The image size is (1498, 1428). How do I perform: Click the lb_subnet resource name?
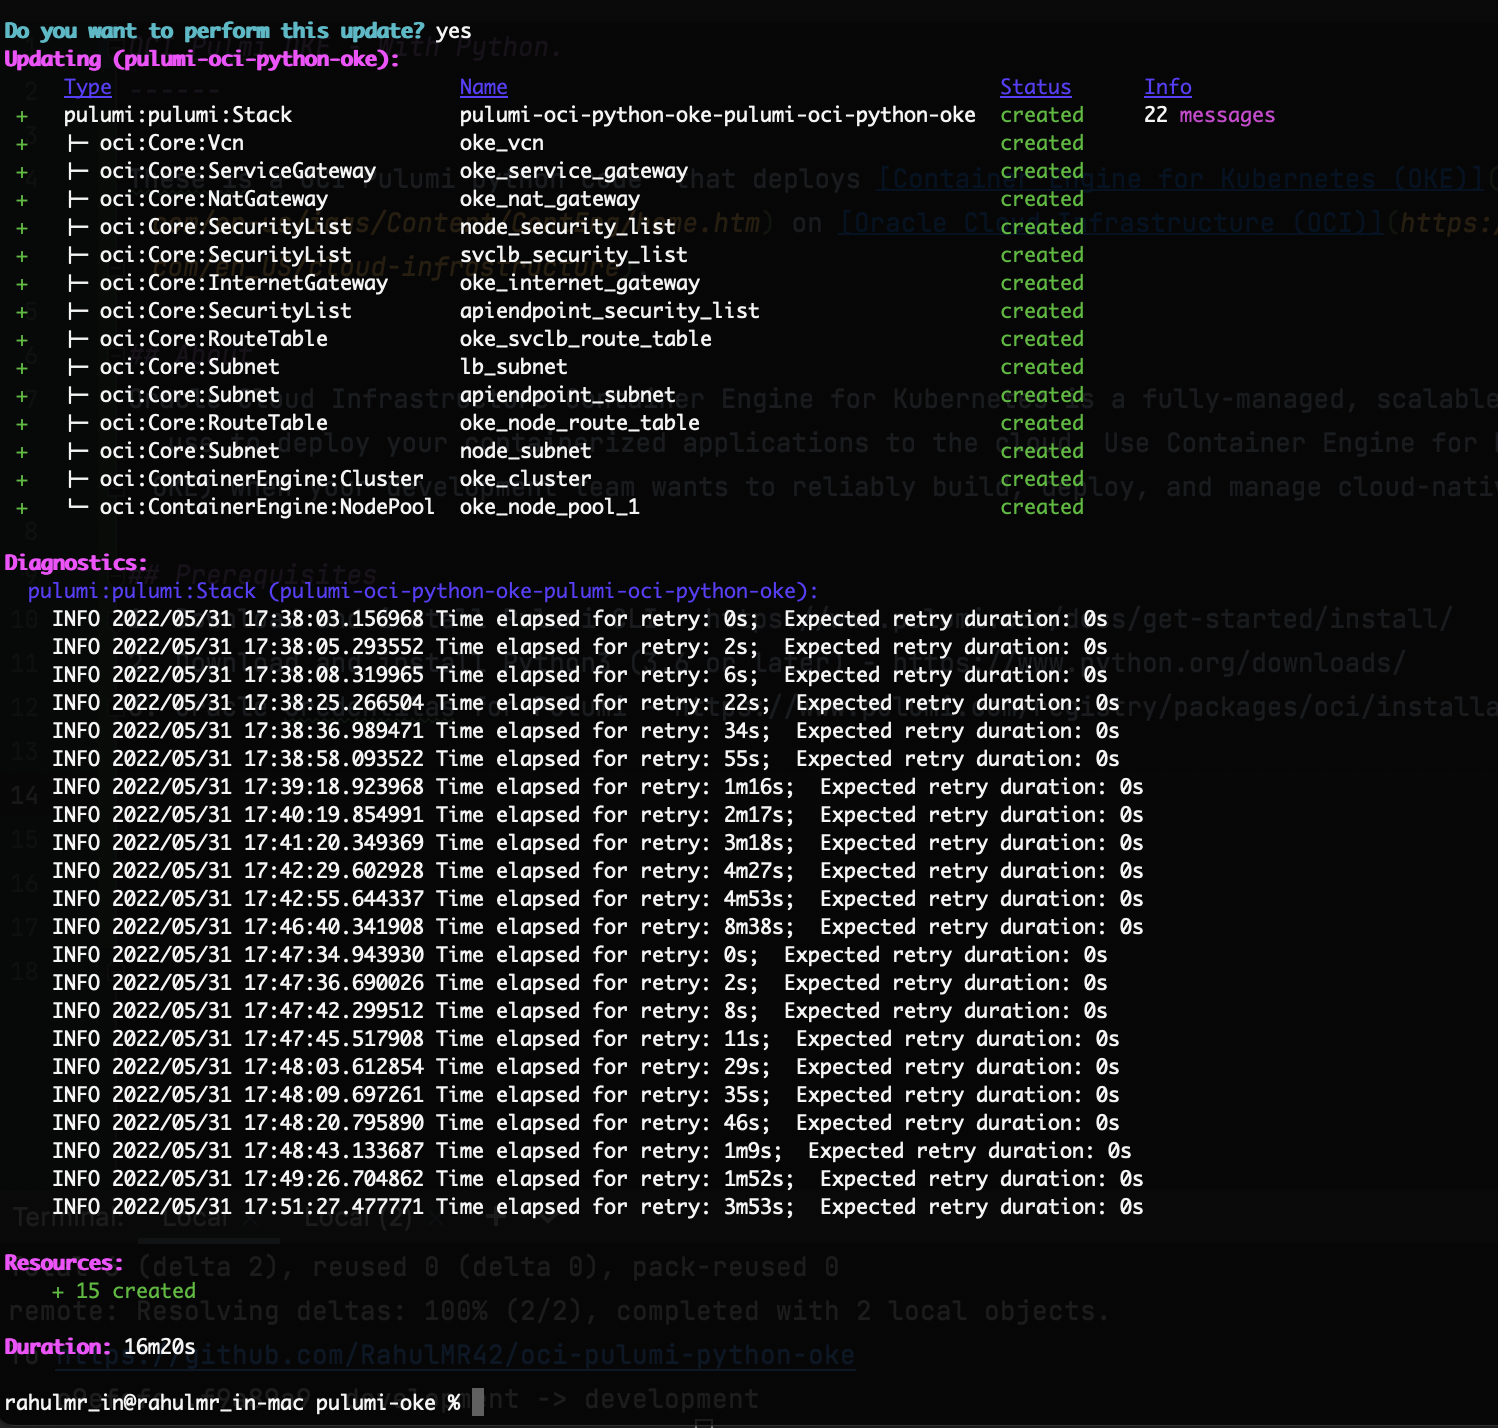514,367
